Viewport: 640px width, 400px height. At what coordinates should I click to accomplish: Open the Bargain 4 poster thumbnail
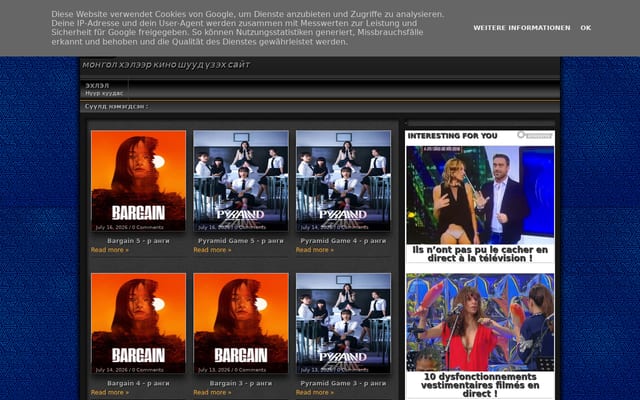click(138, 323)
